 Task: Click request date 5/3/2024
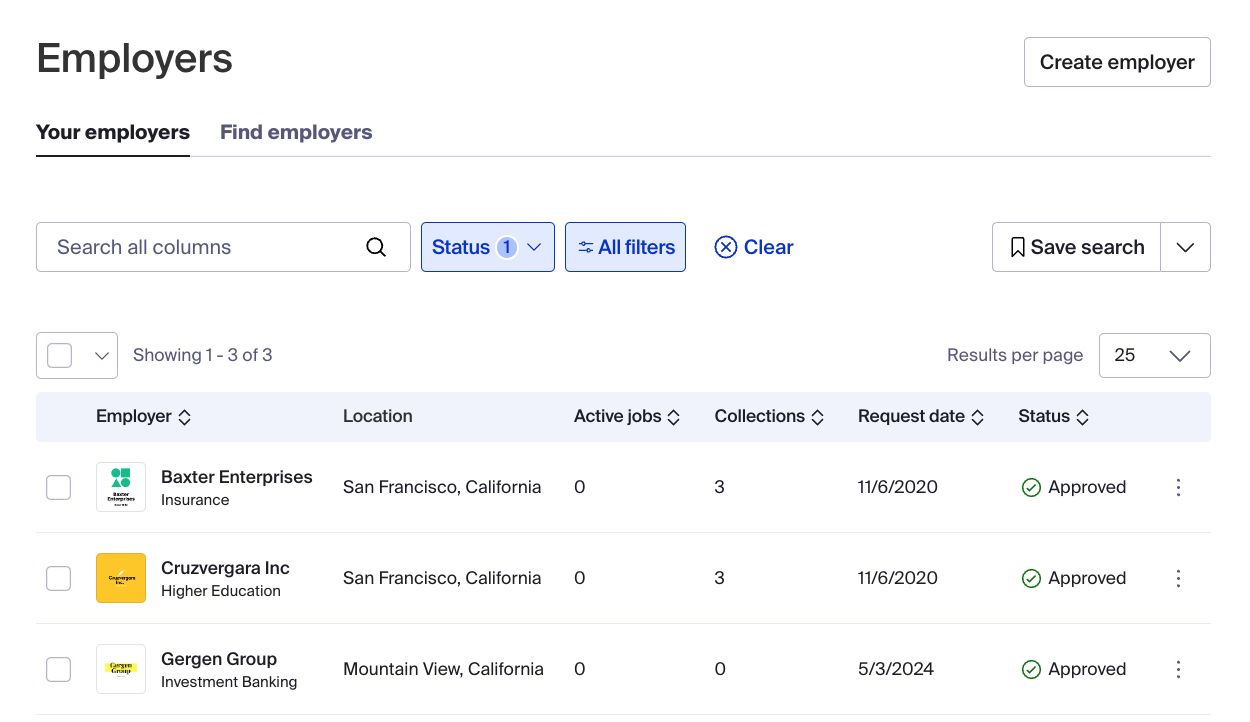click(896, 669)
